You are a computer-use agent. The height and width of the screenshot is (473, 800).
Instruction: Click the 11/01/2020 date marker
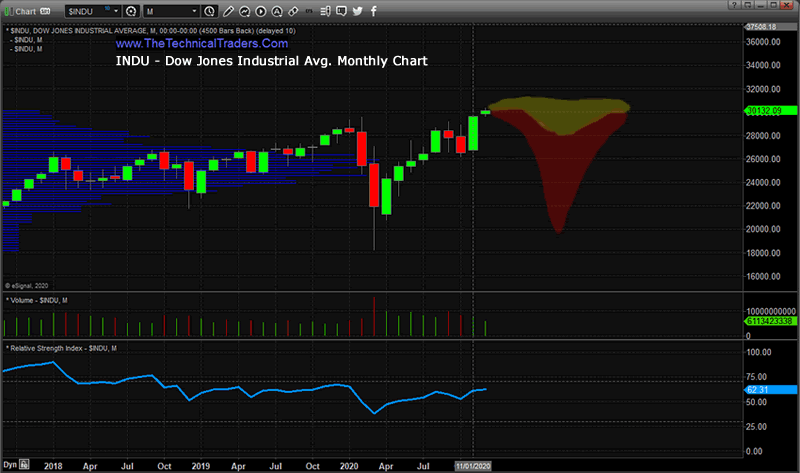click(473, 466)
